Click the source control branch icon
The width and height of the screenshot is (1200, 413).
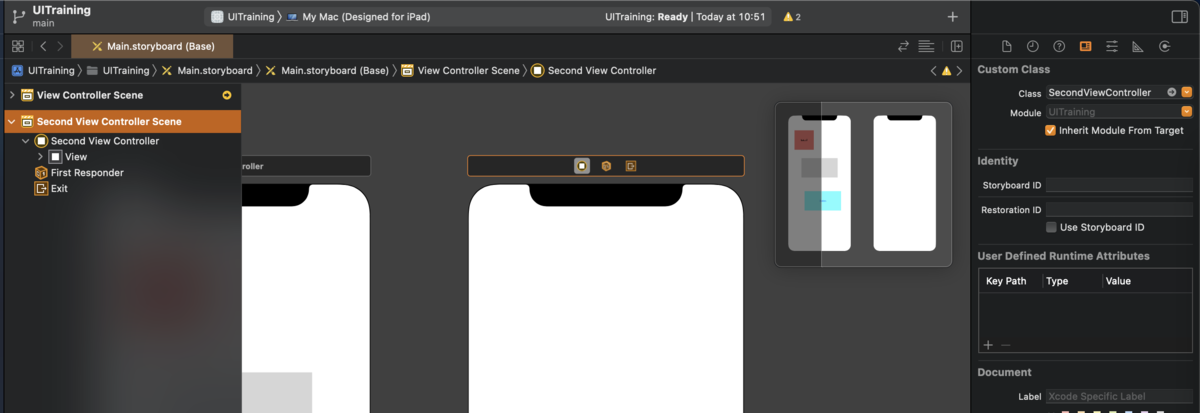pyautogui.click(x=17, y=17)
